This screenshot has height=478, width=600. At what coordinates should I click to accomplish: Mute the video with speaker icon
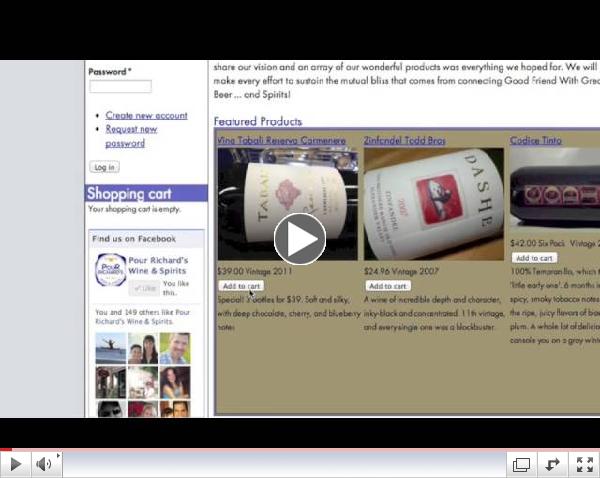point(44,464)
